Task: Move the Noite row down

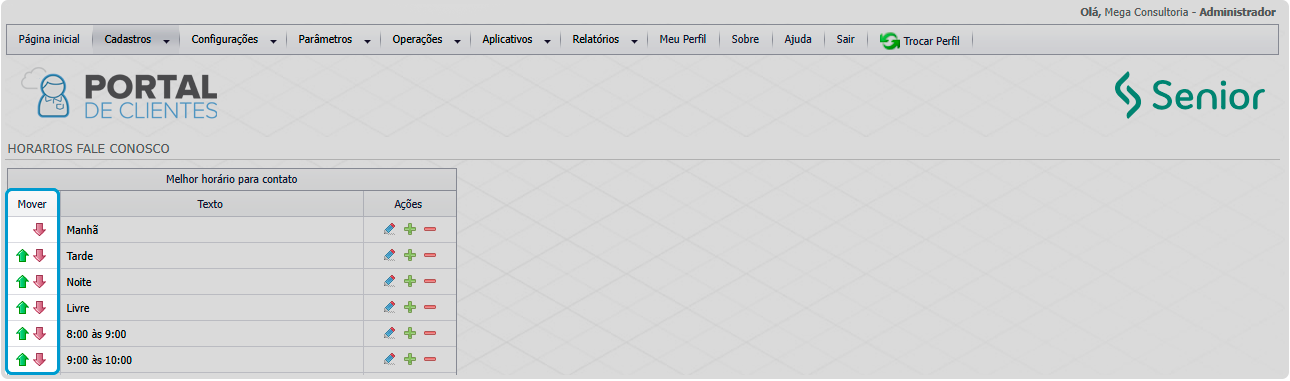Action: click(40, 281)
